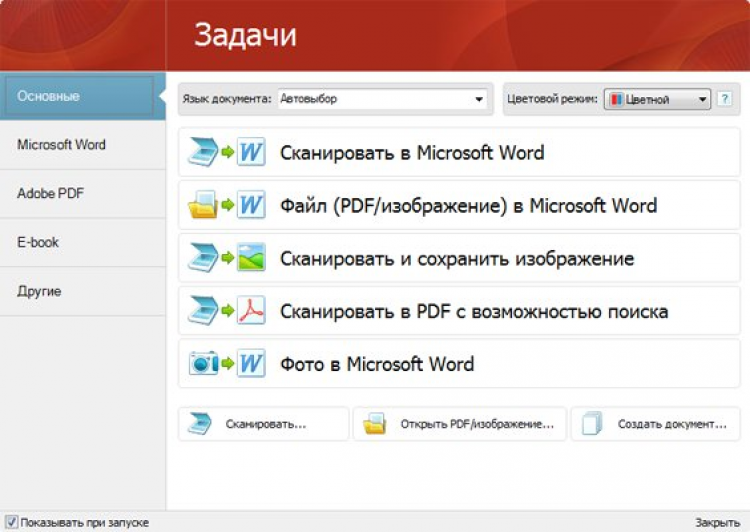Click folder icon in Файл (PDF/изображение) row
750x532 pixels.
[x=203, y=205]
